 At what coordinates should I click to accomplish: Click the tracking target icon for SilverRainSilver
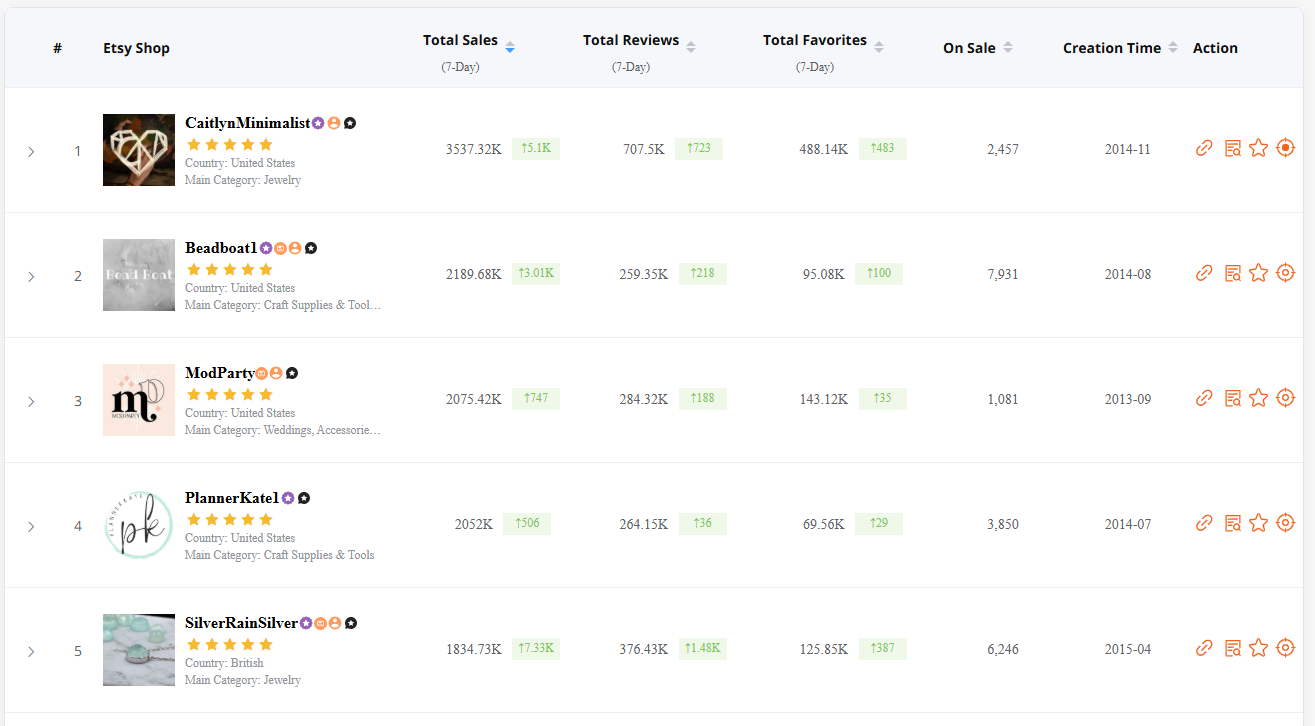pyautogui.click(x=1285, y=647)
